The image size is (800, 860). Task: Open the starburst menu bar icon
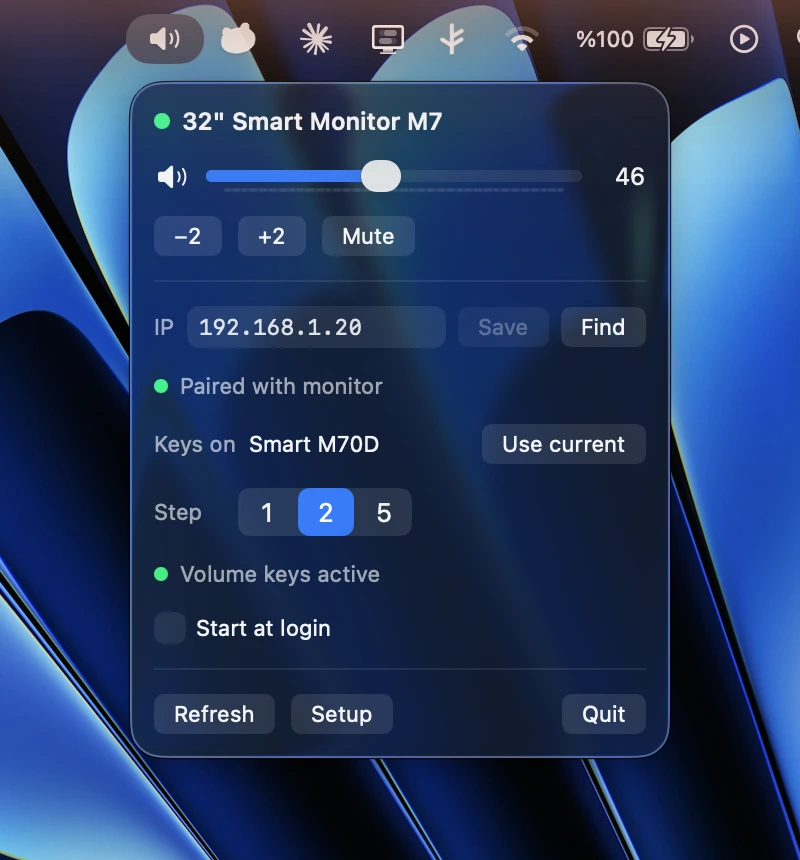[x=316, y=39]
